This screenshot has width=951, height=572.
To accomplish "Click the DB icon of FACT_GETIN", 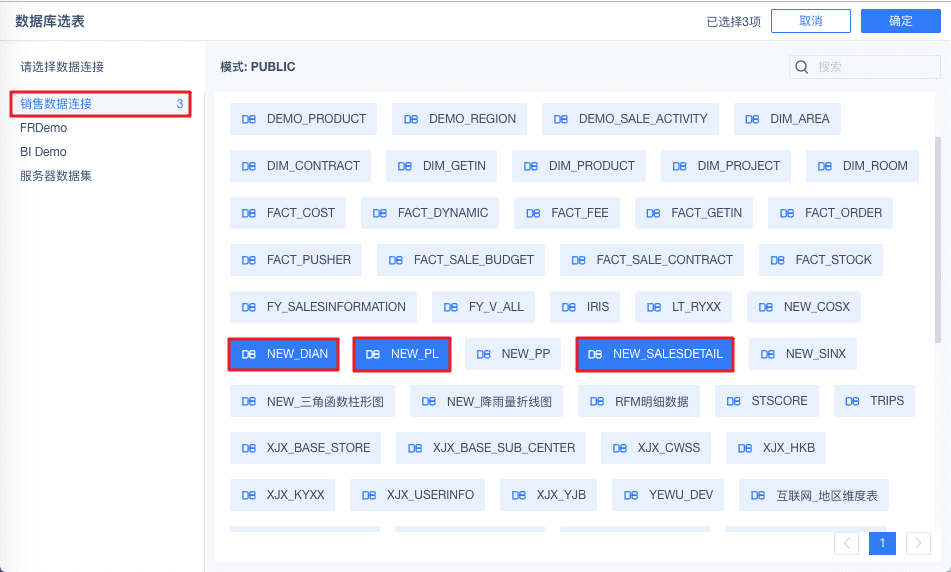I will (x=653, y=214).
